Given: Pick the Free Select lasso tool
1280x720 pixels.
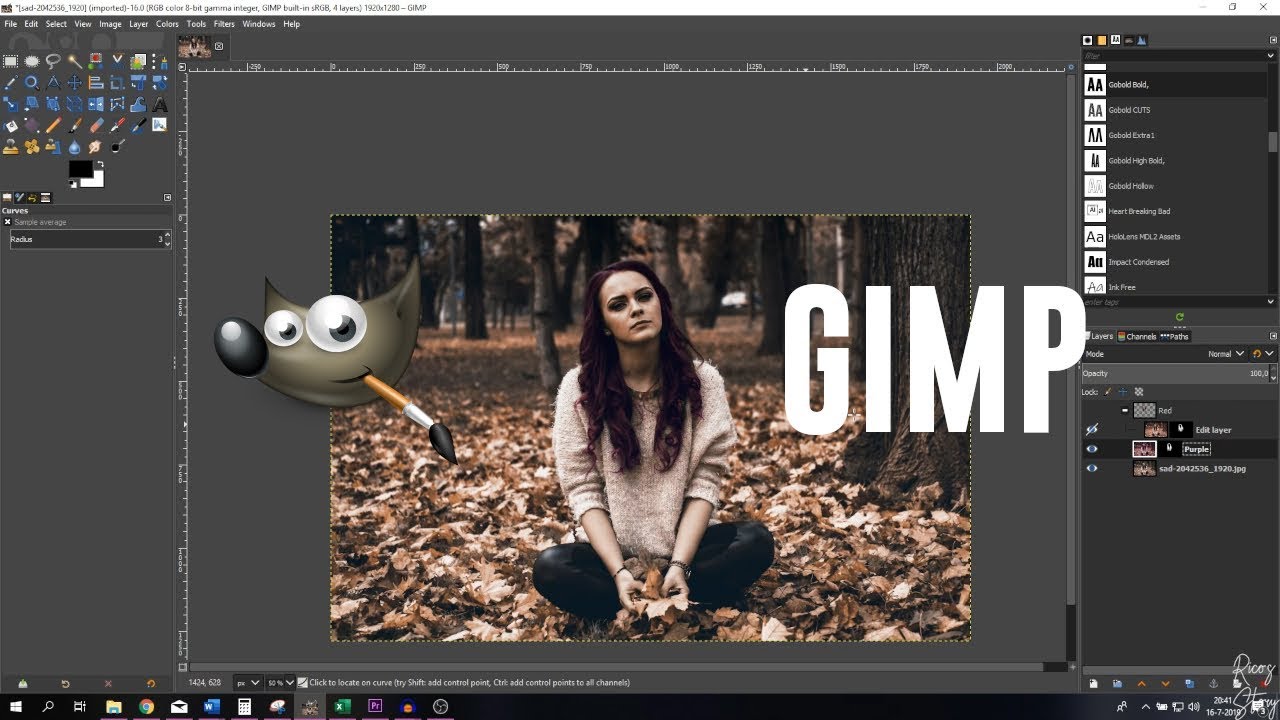Looking at the screenshot, I should 54,62.
